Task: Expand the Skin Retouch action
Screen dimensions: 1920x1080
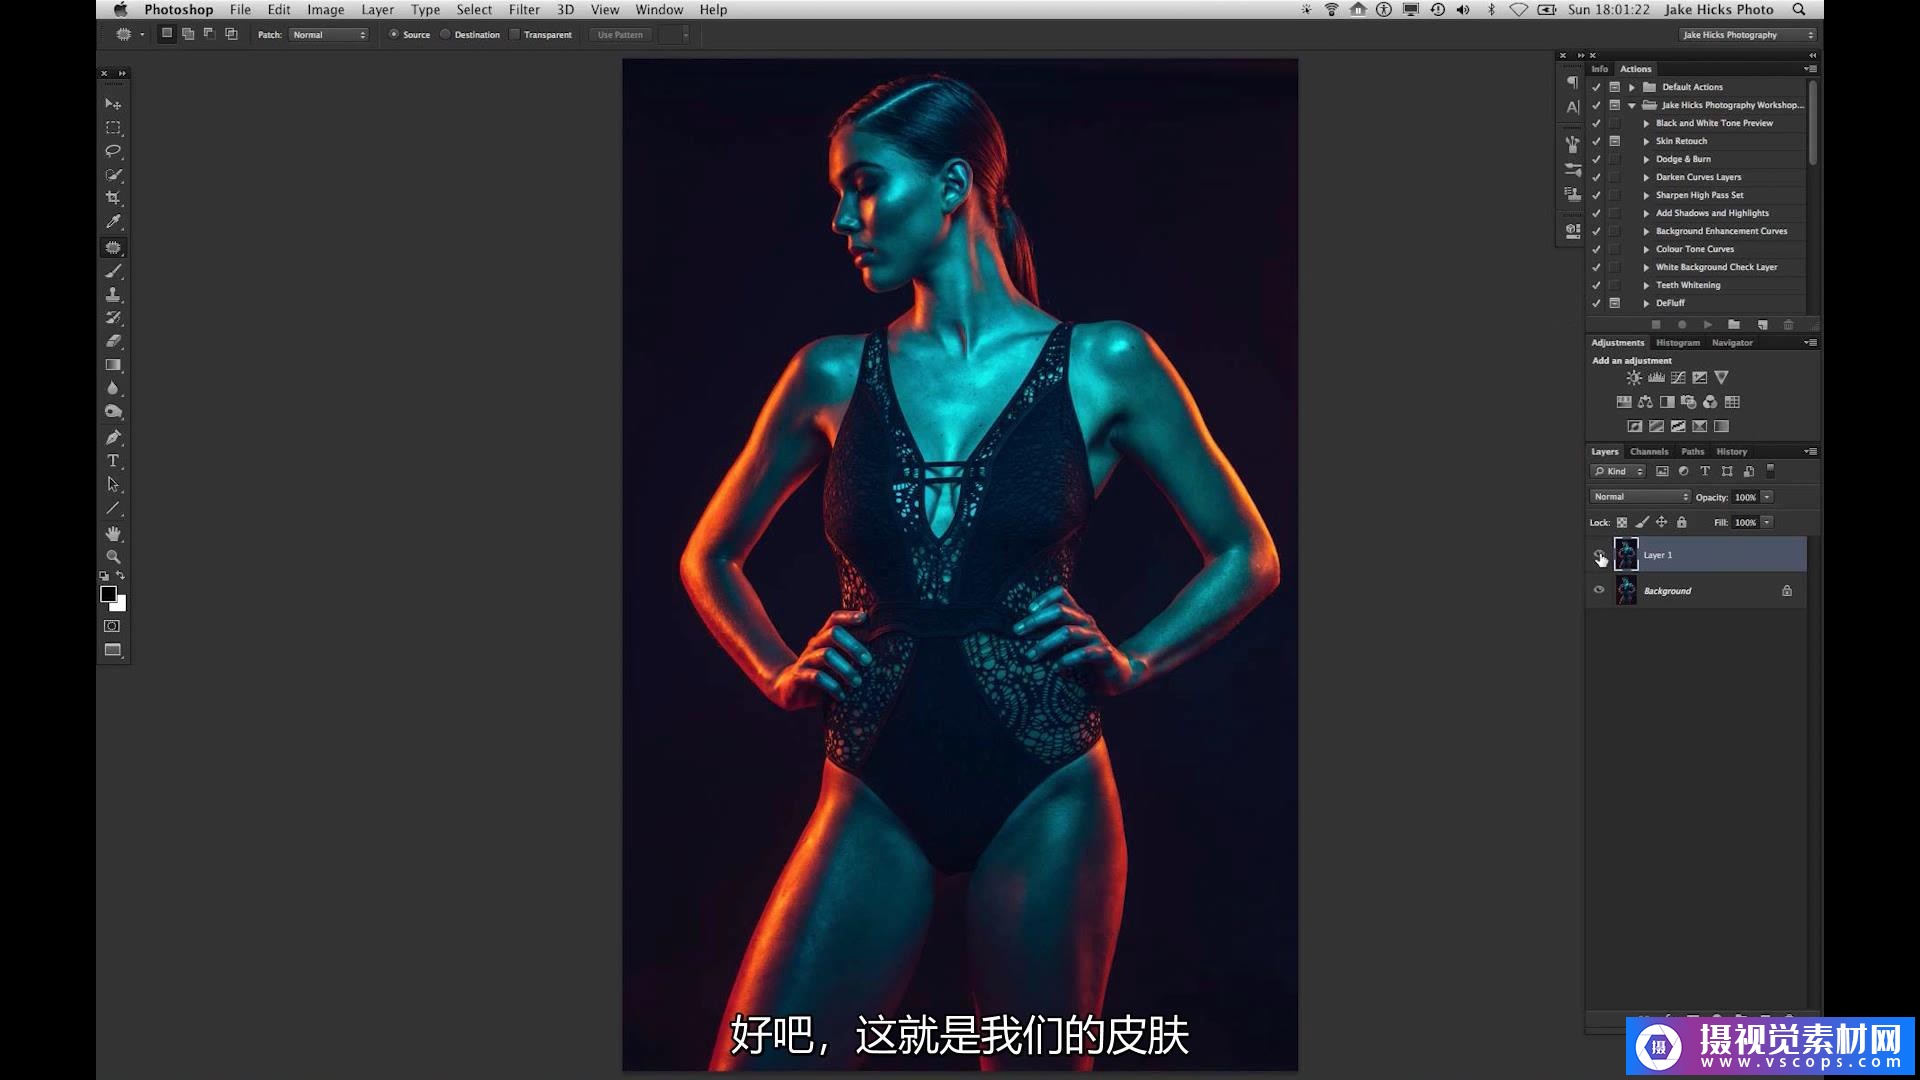Action: [1646, 141]
